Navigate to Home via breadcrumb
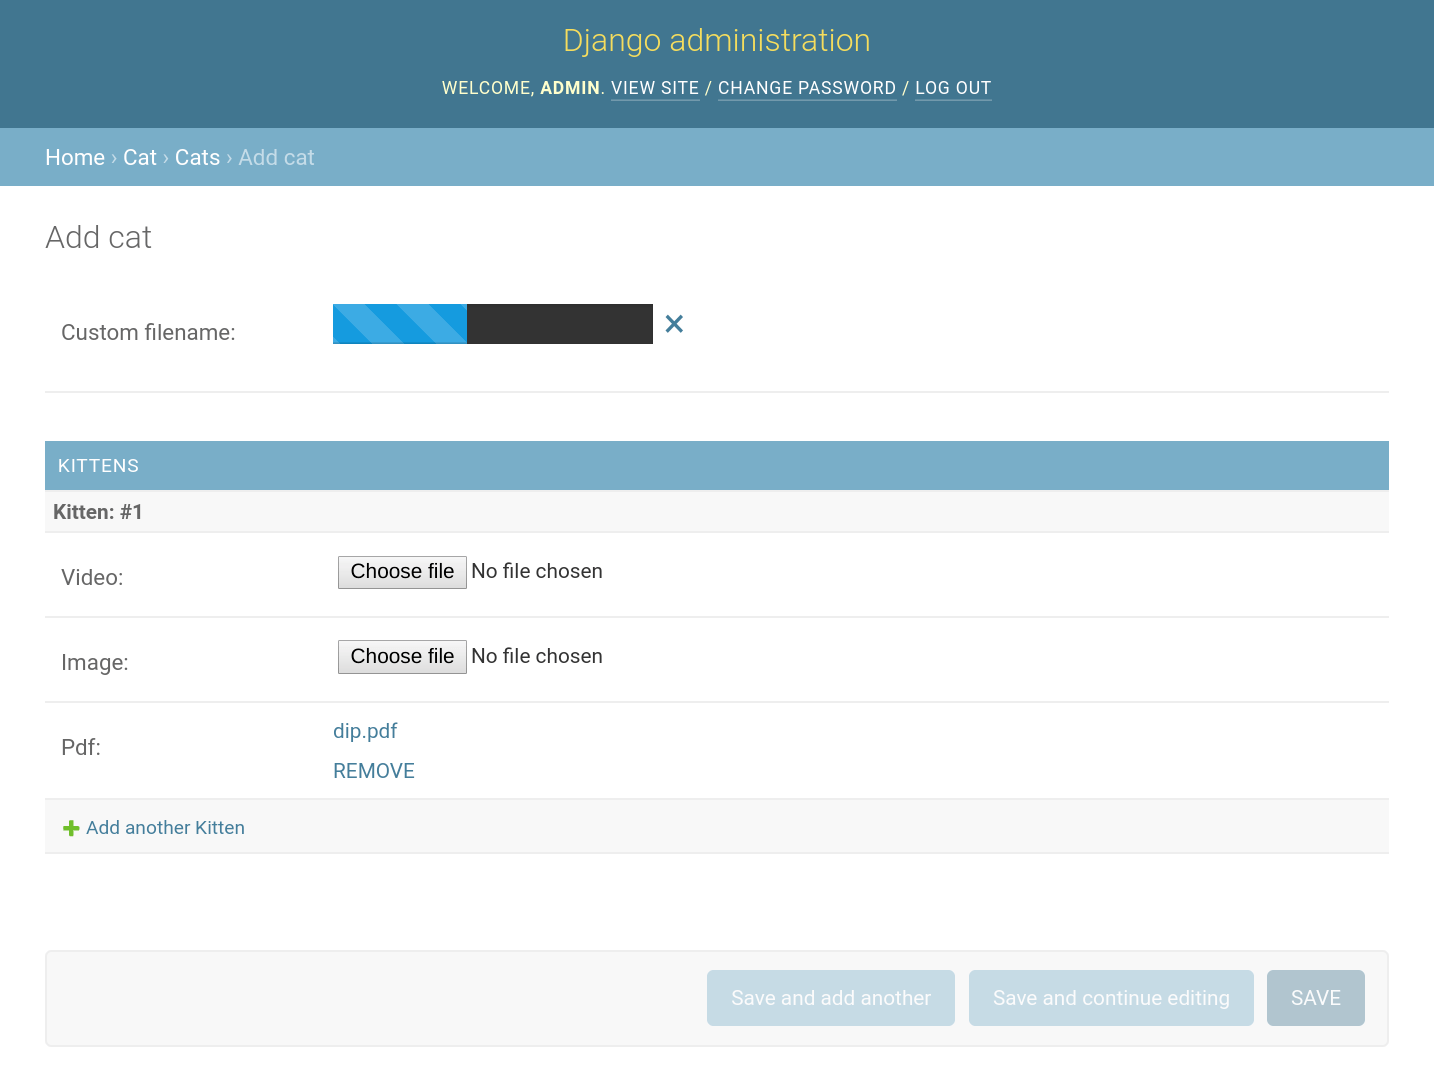Image resolution: width=1434 pixels, height=1092 pixels. tap(75, 157)
